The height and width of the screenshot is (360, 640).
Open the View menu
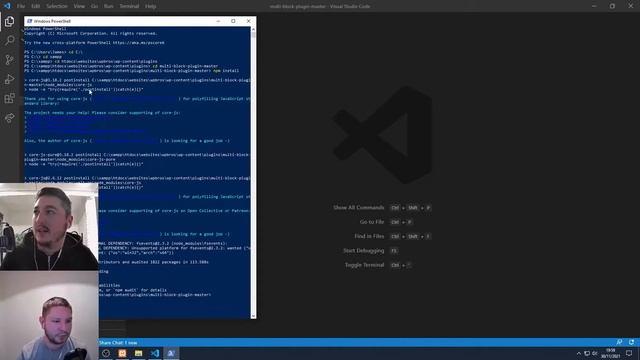(x=79, y=6)
